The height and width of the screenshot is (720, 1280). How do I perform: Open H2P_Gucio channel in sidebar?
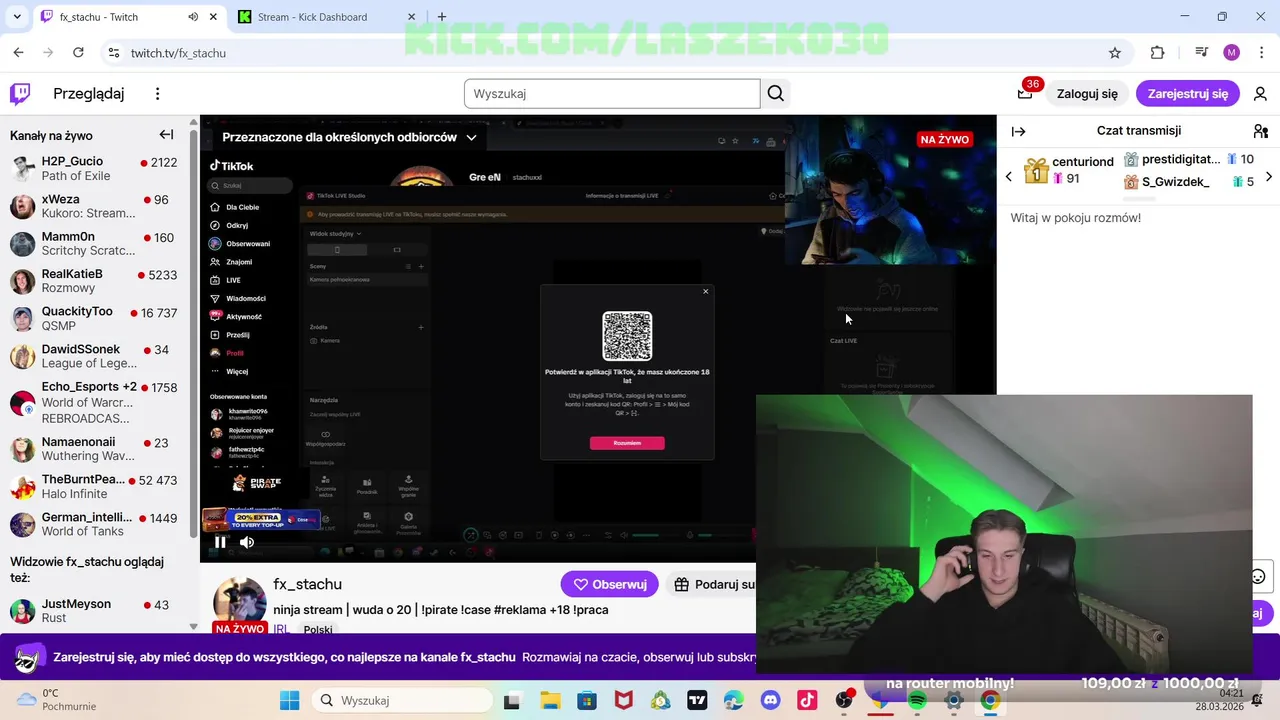94,168
